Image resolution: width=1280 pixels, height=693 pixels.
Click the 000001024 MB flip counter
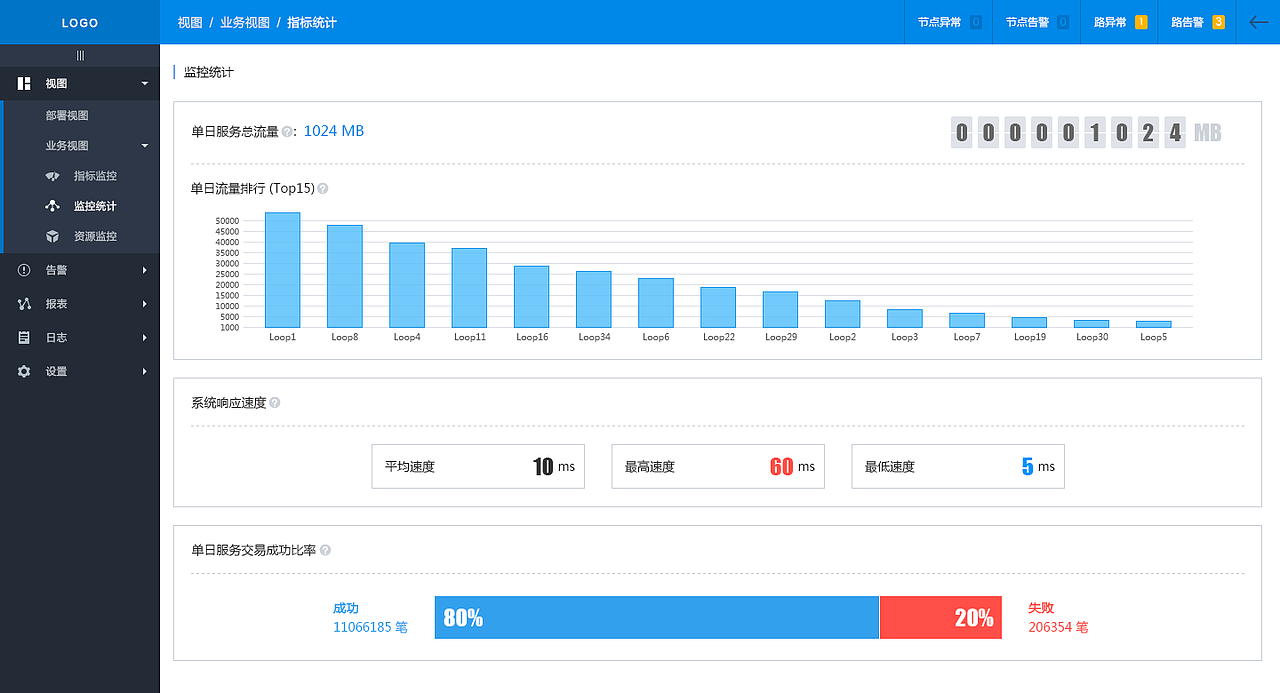click(1086, 132)
